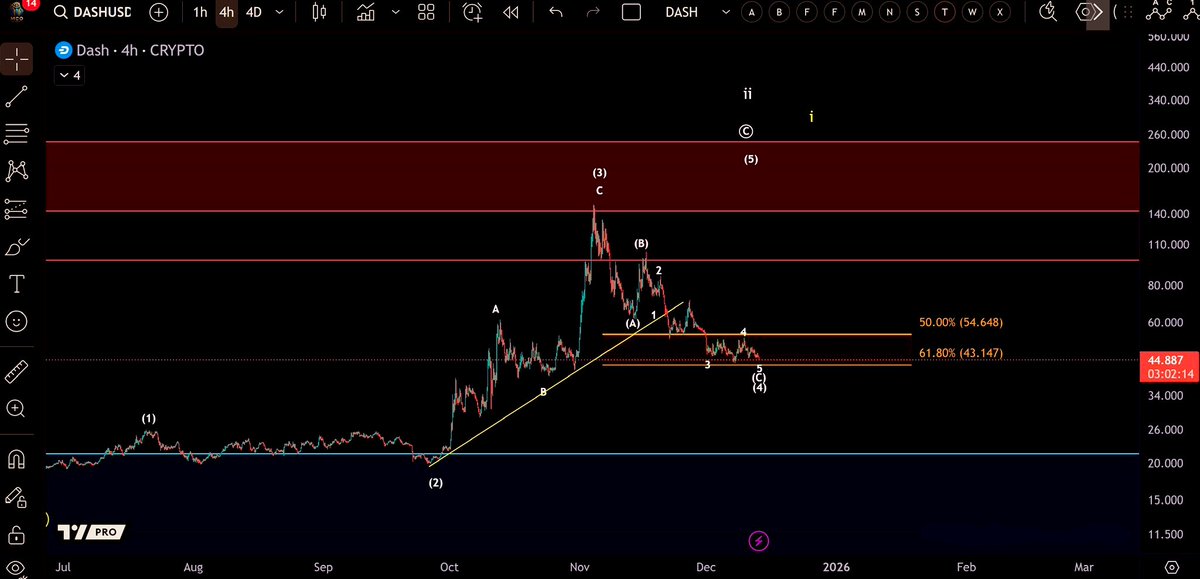This screenshot has width=1200, height=579.
Task: Select the circled W shortcut button
Action: (972, 12)
